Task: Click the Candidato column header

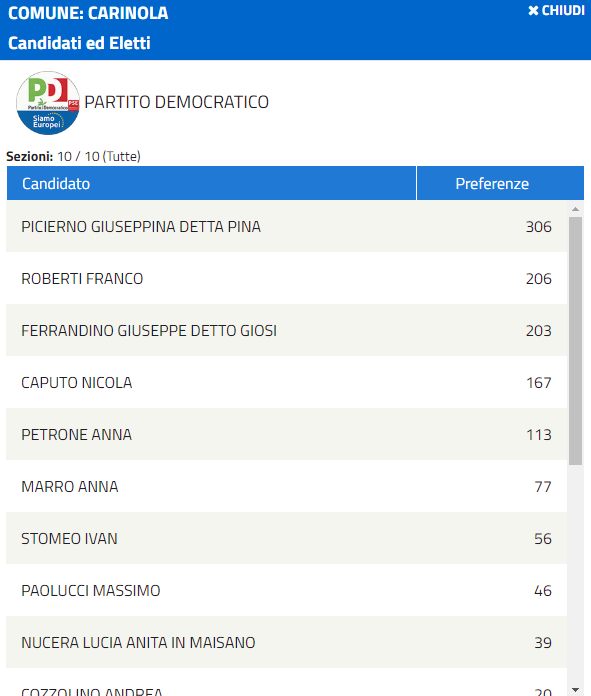Action: pos(211,183)
